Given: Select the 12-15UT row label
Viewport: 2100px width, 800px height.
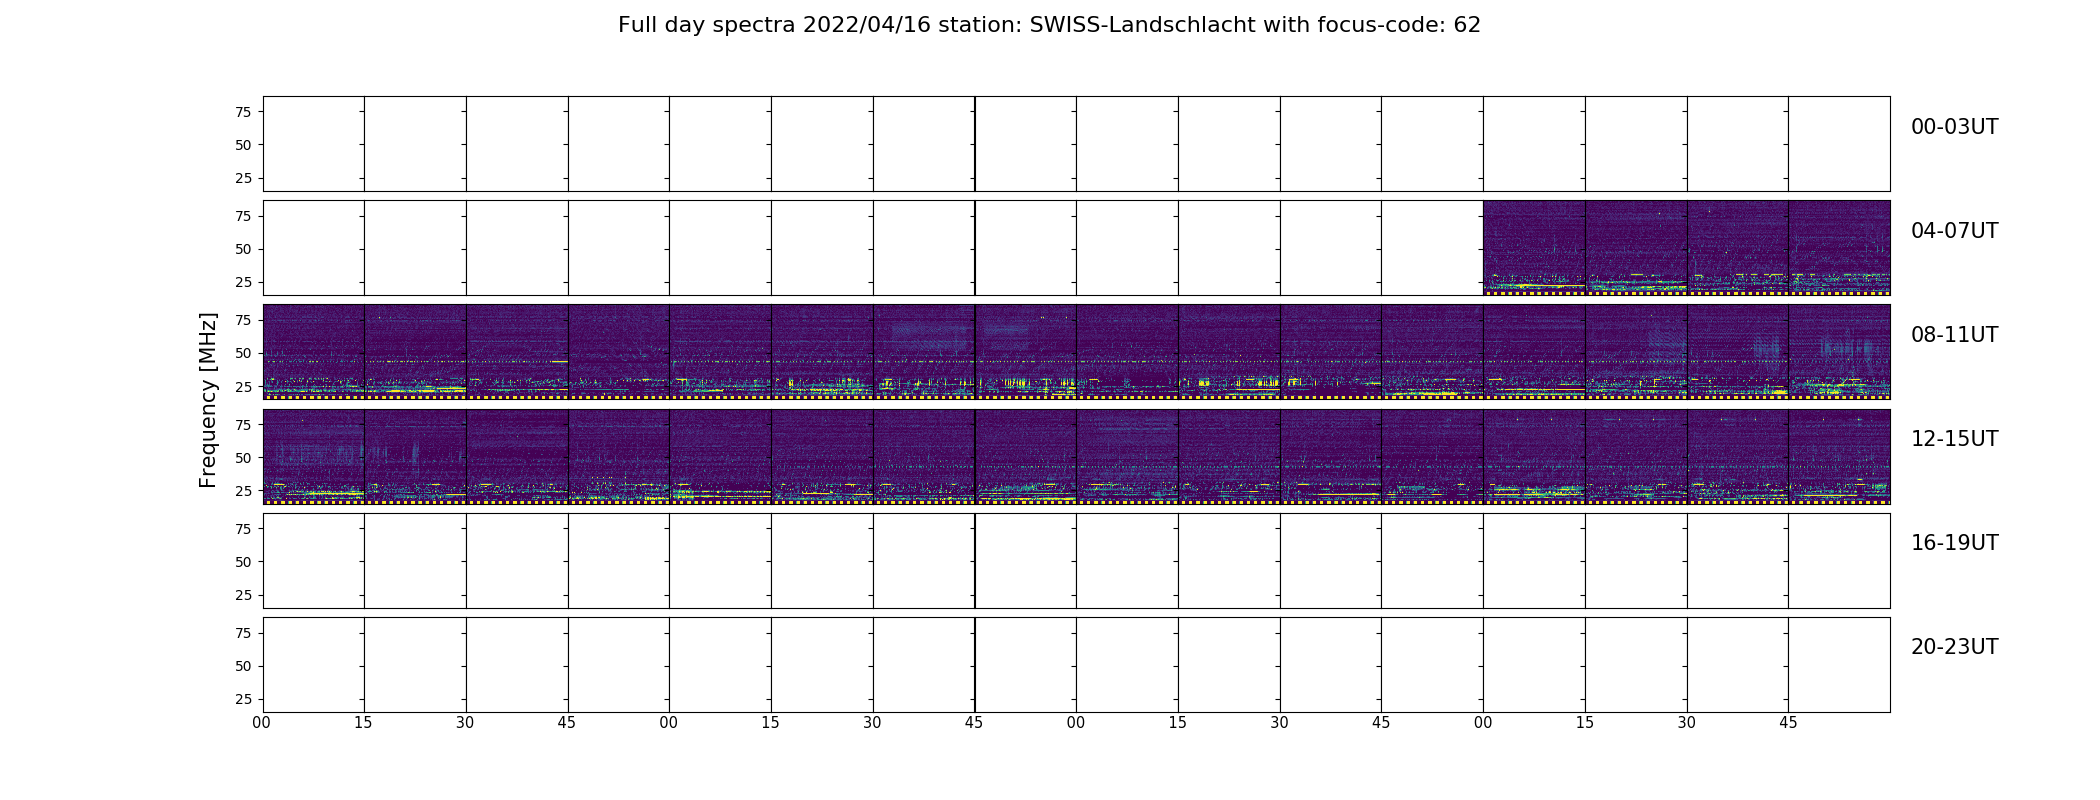Looking at the screenshot, I should [1954, 439].
